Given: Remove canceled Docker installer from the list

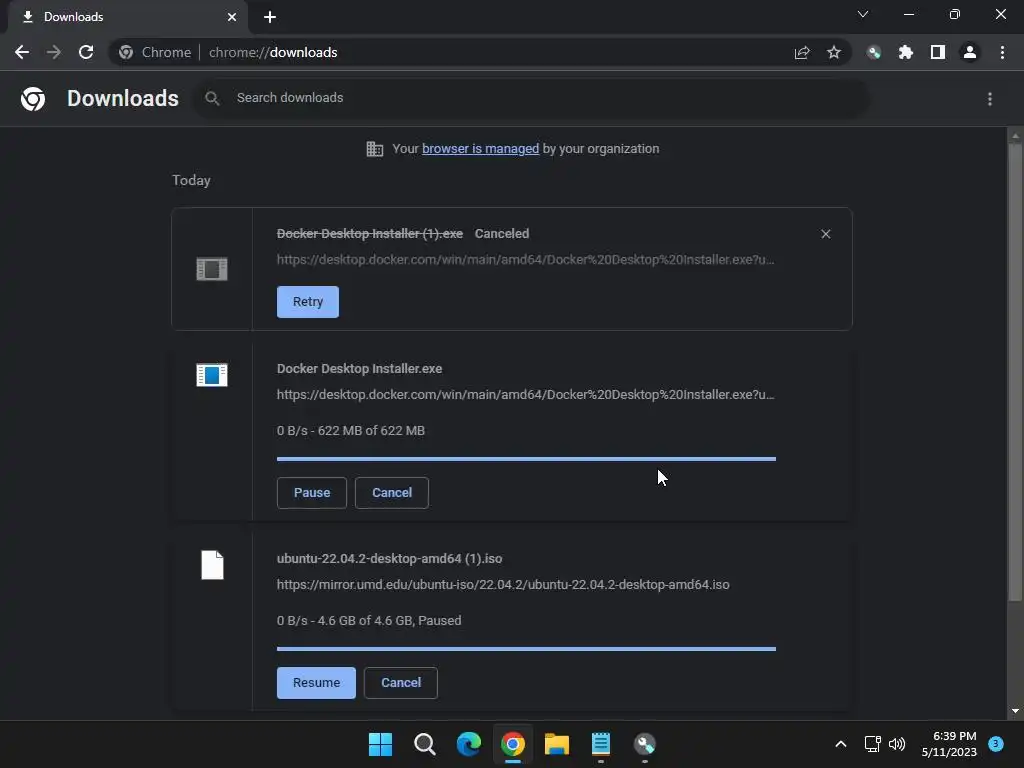Looking at the screenshot, I should pos(825,234).
